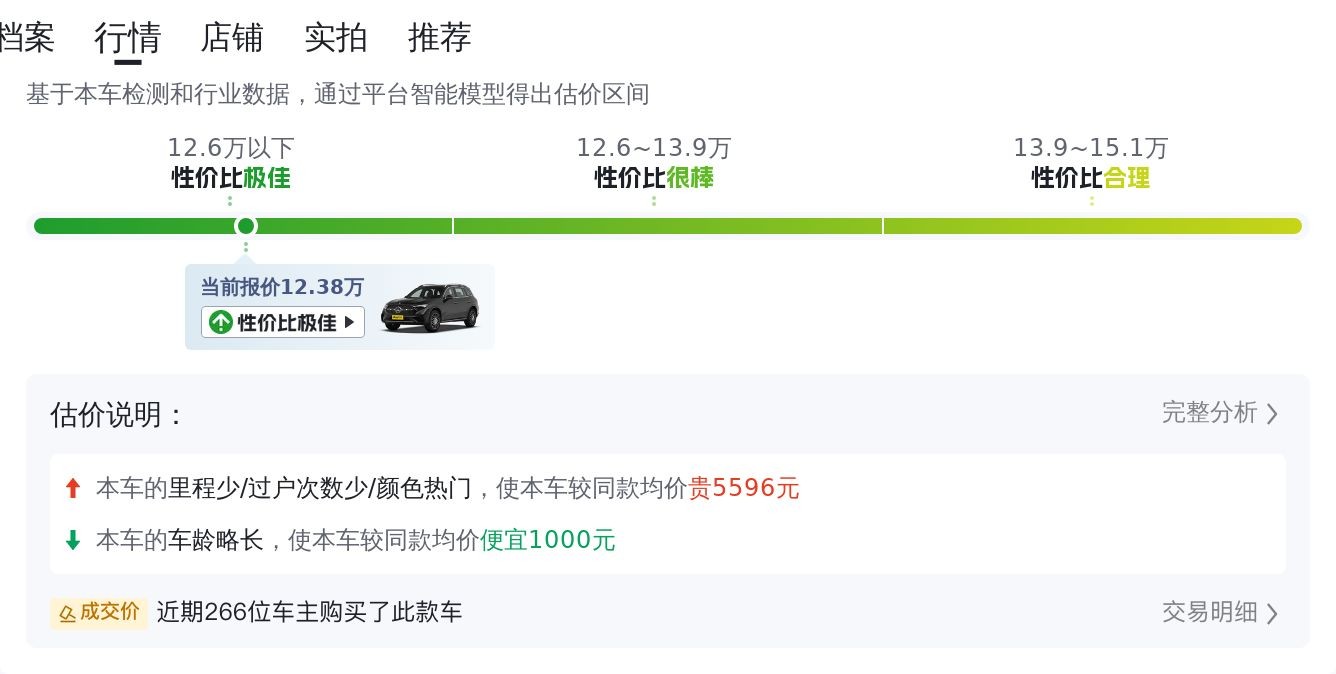Screen dimensions: 1336x674
Task: Click the green down-arrow price factor icon
Action: [72, 541]
